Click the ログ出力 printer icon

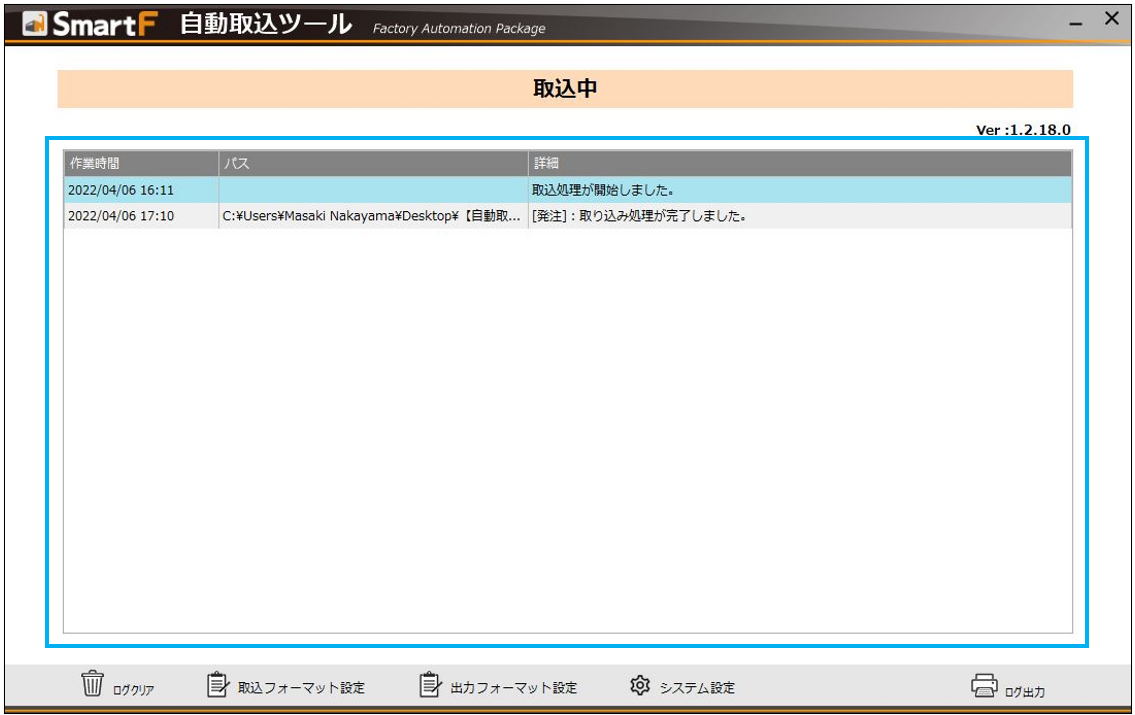click(983, 686)
